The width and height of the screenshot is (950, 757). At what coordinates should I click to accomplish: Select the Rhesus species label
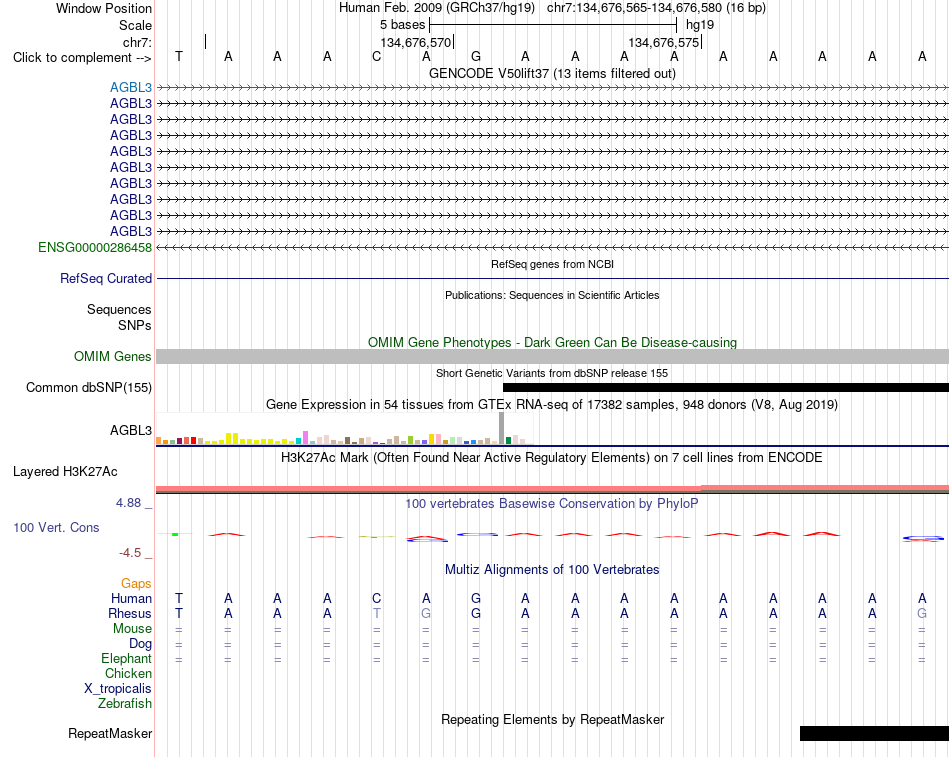pyautogui.click(x=130, y=613)
